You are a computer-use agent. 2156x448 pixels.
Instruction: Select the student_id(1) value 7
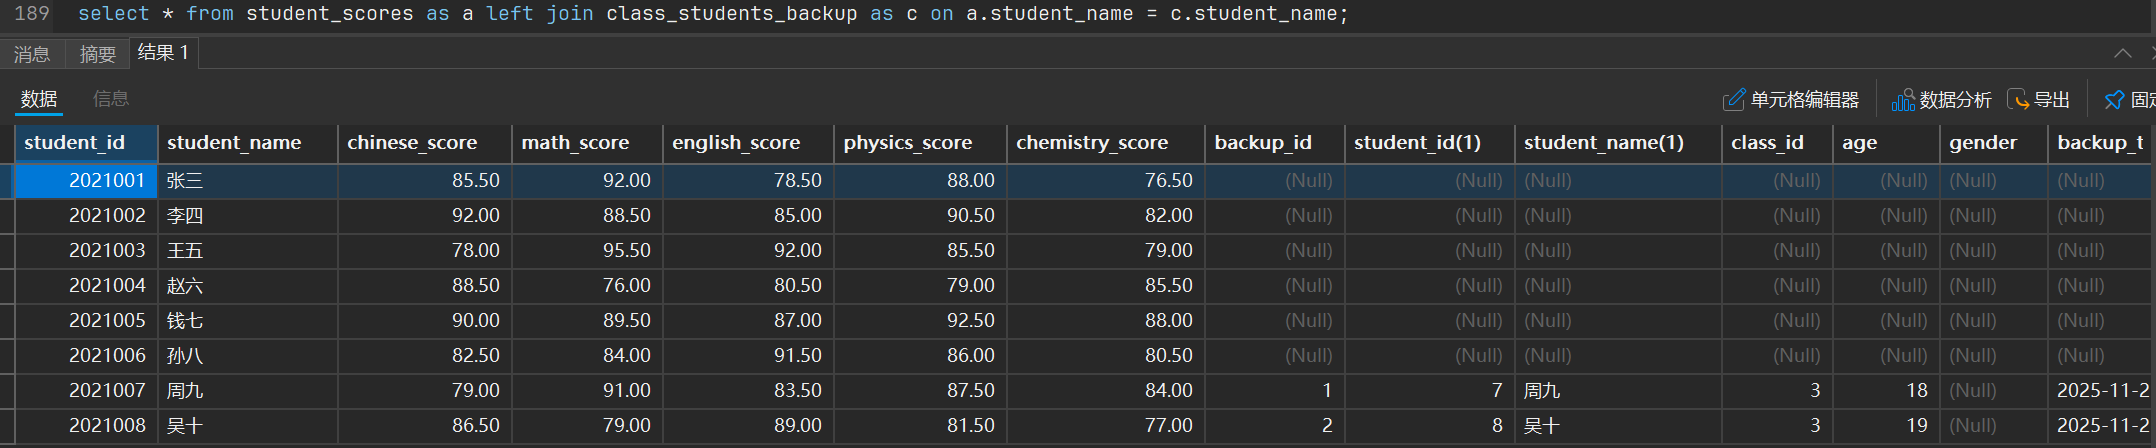click(x=1430, y=391)
